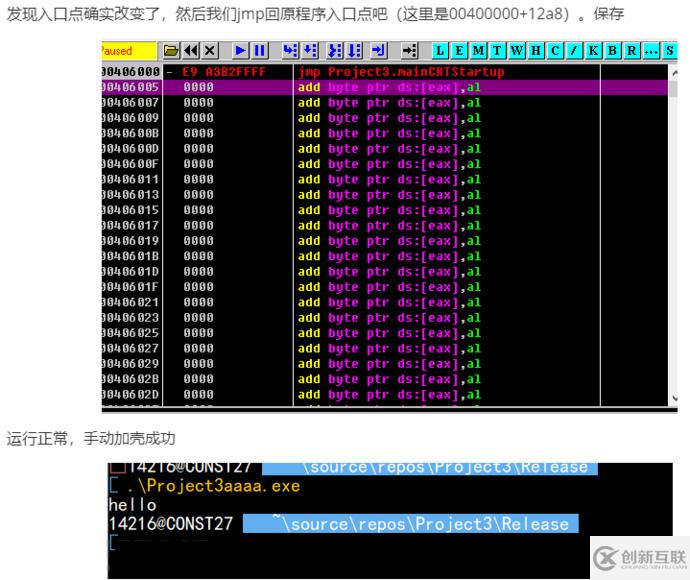
Task: Select the highlighted row at address 00406005
Action: click(385, 87)
